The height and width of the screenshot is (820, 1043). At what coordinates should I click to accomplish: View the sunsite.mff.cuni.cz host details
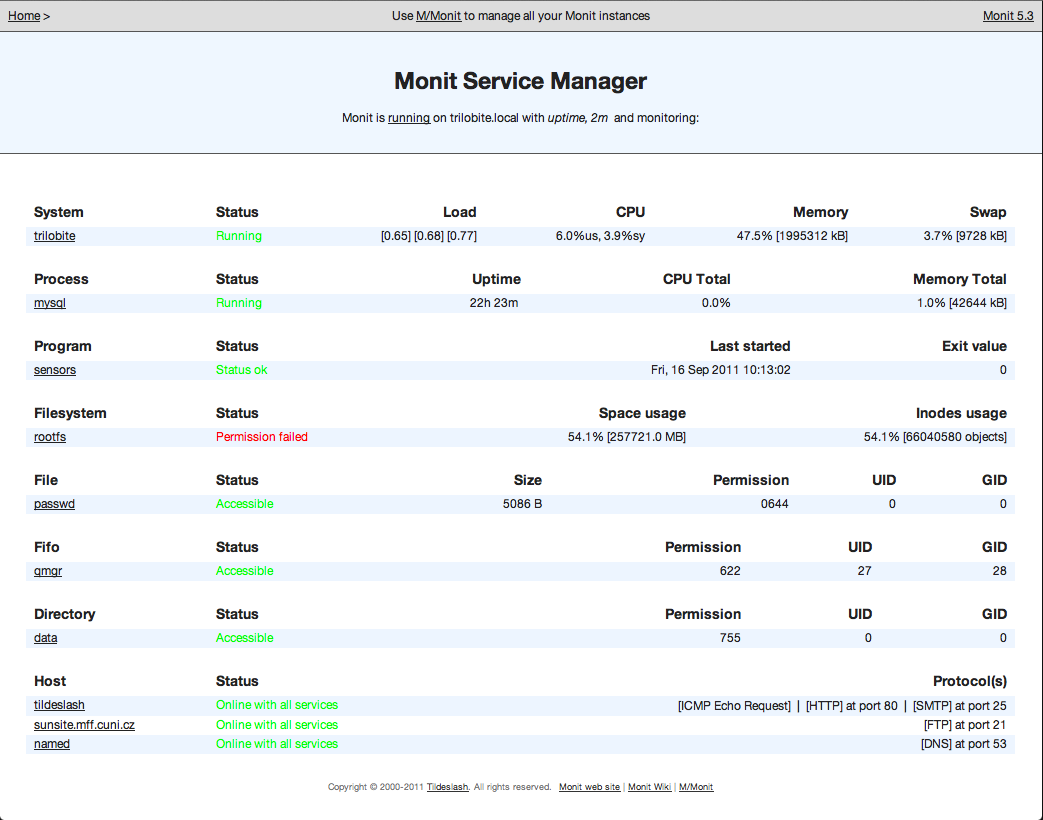(x=84, y=725)
